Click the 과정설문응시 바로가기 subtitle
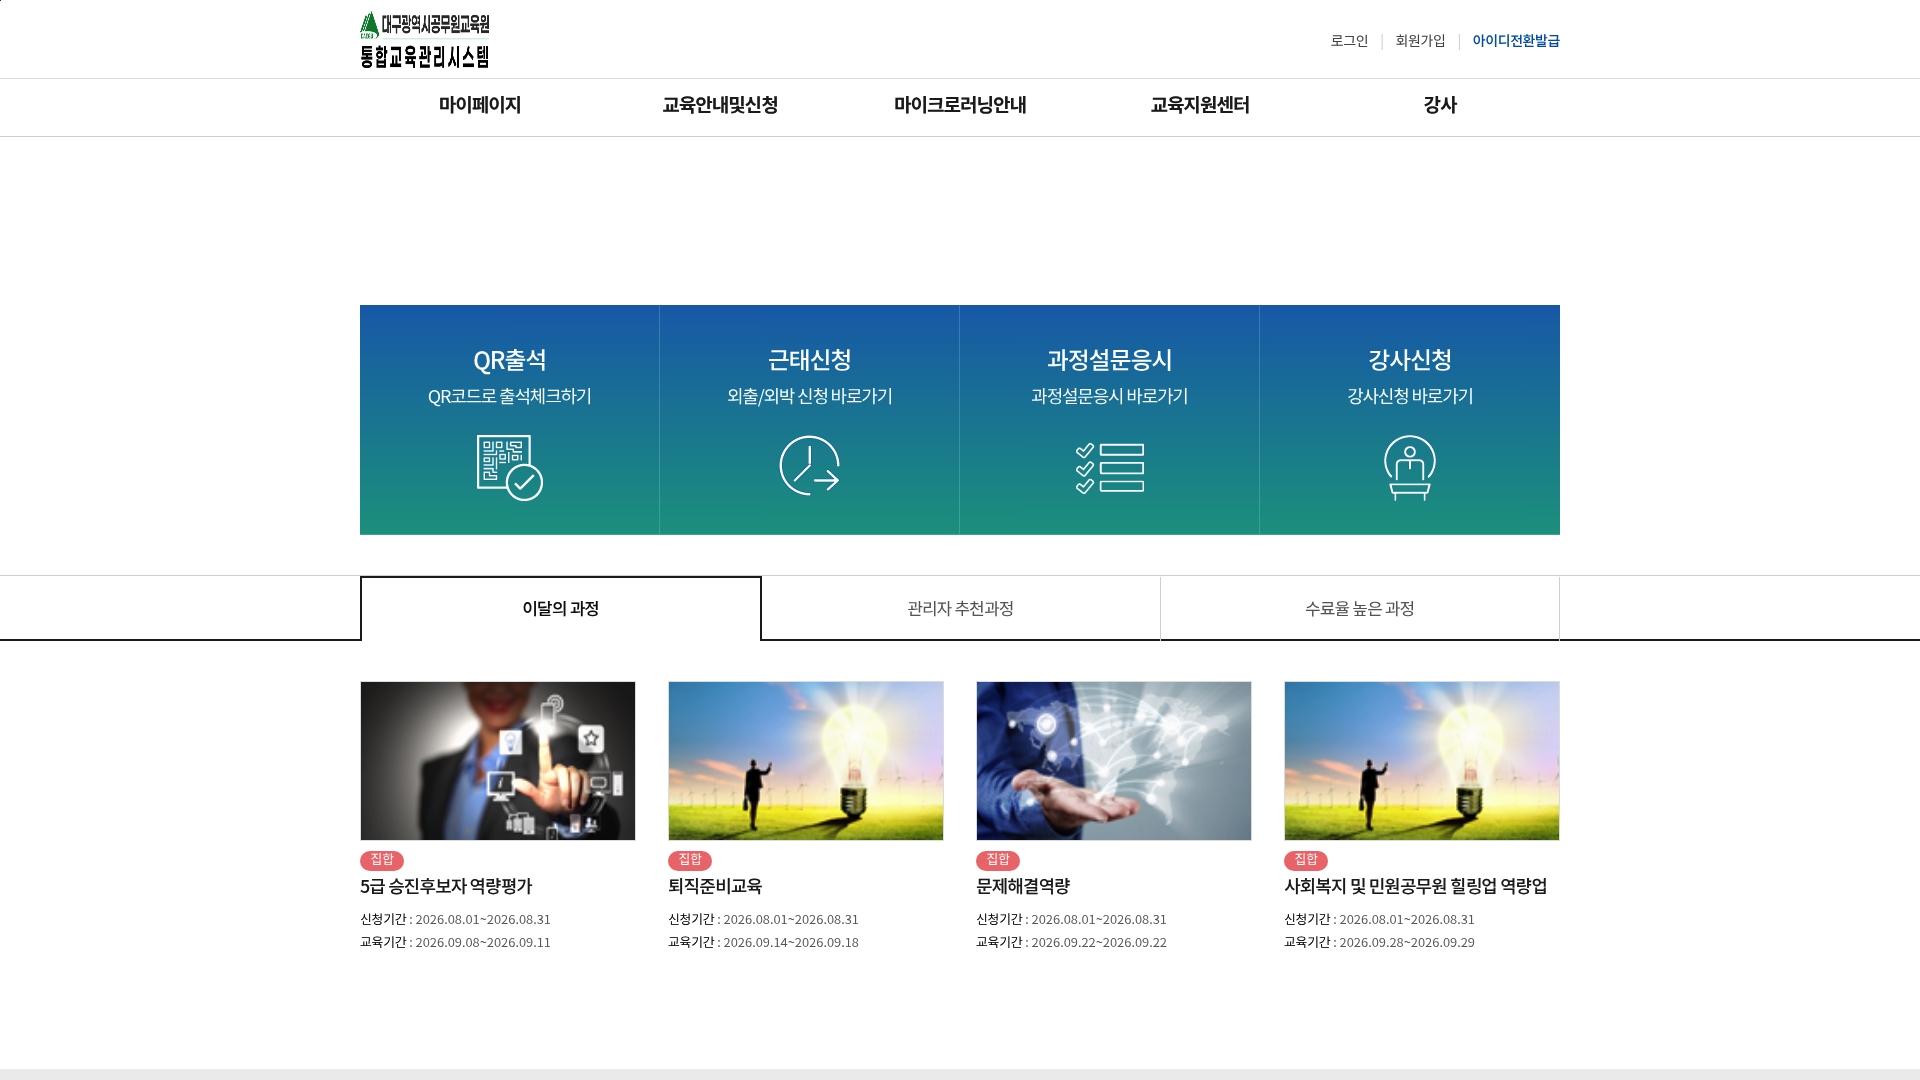 click(1110, 396)
